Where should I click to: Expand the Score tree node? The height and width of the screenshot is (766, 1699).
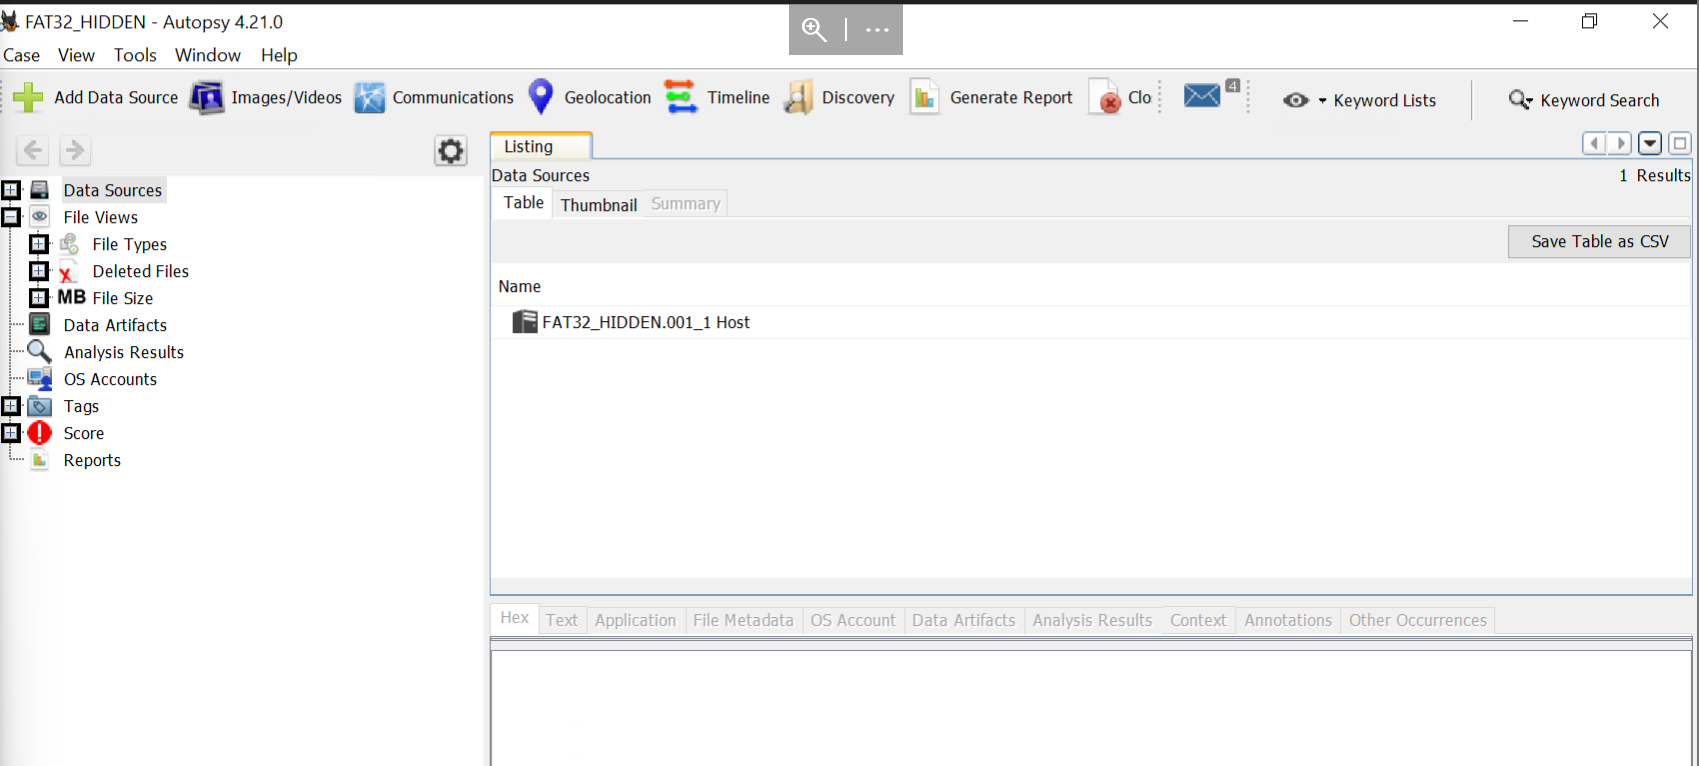[x=11, y=433]
